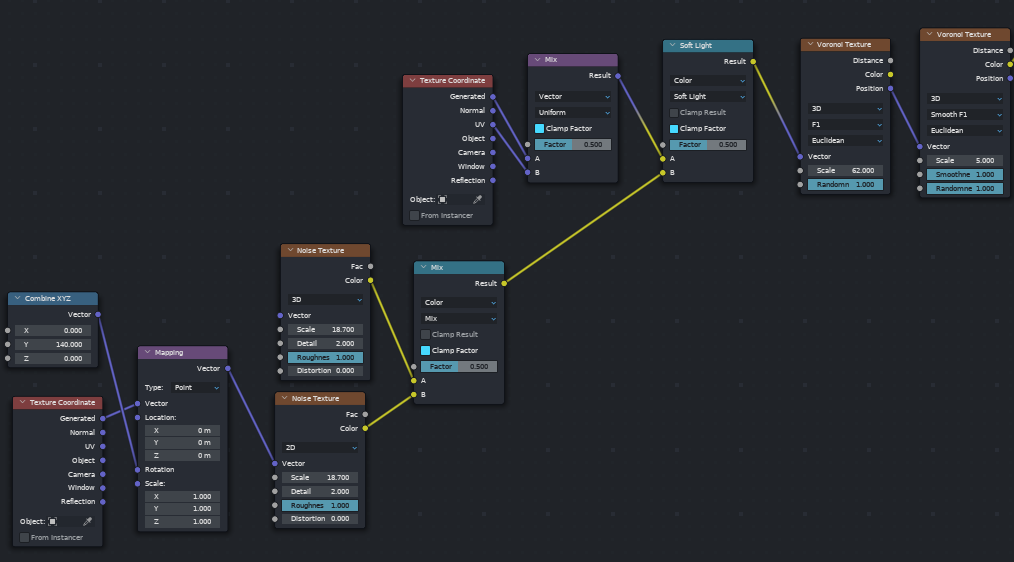Toggle Clamp Factor in Vector Mix node
1014x562 pixels.
point(539,129)
